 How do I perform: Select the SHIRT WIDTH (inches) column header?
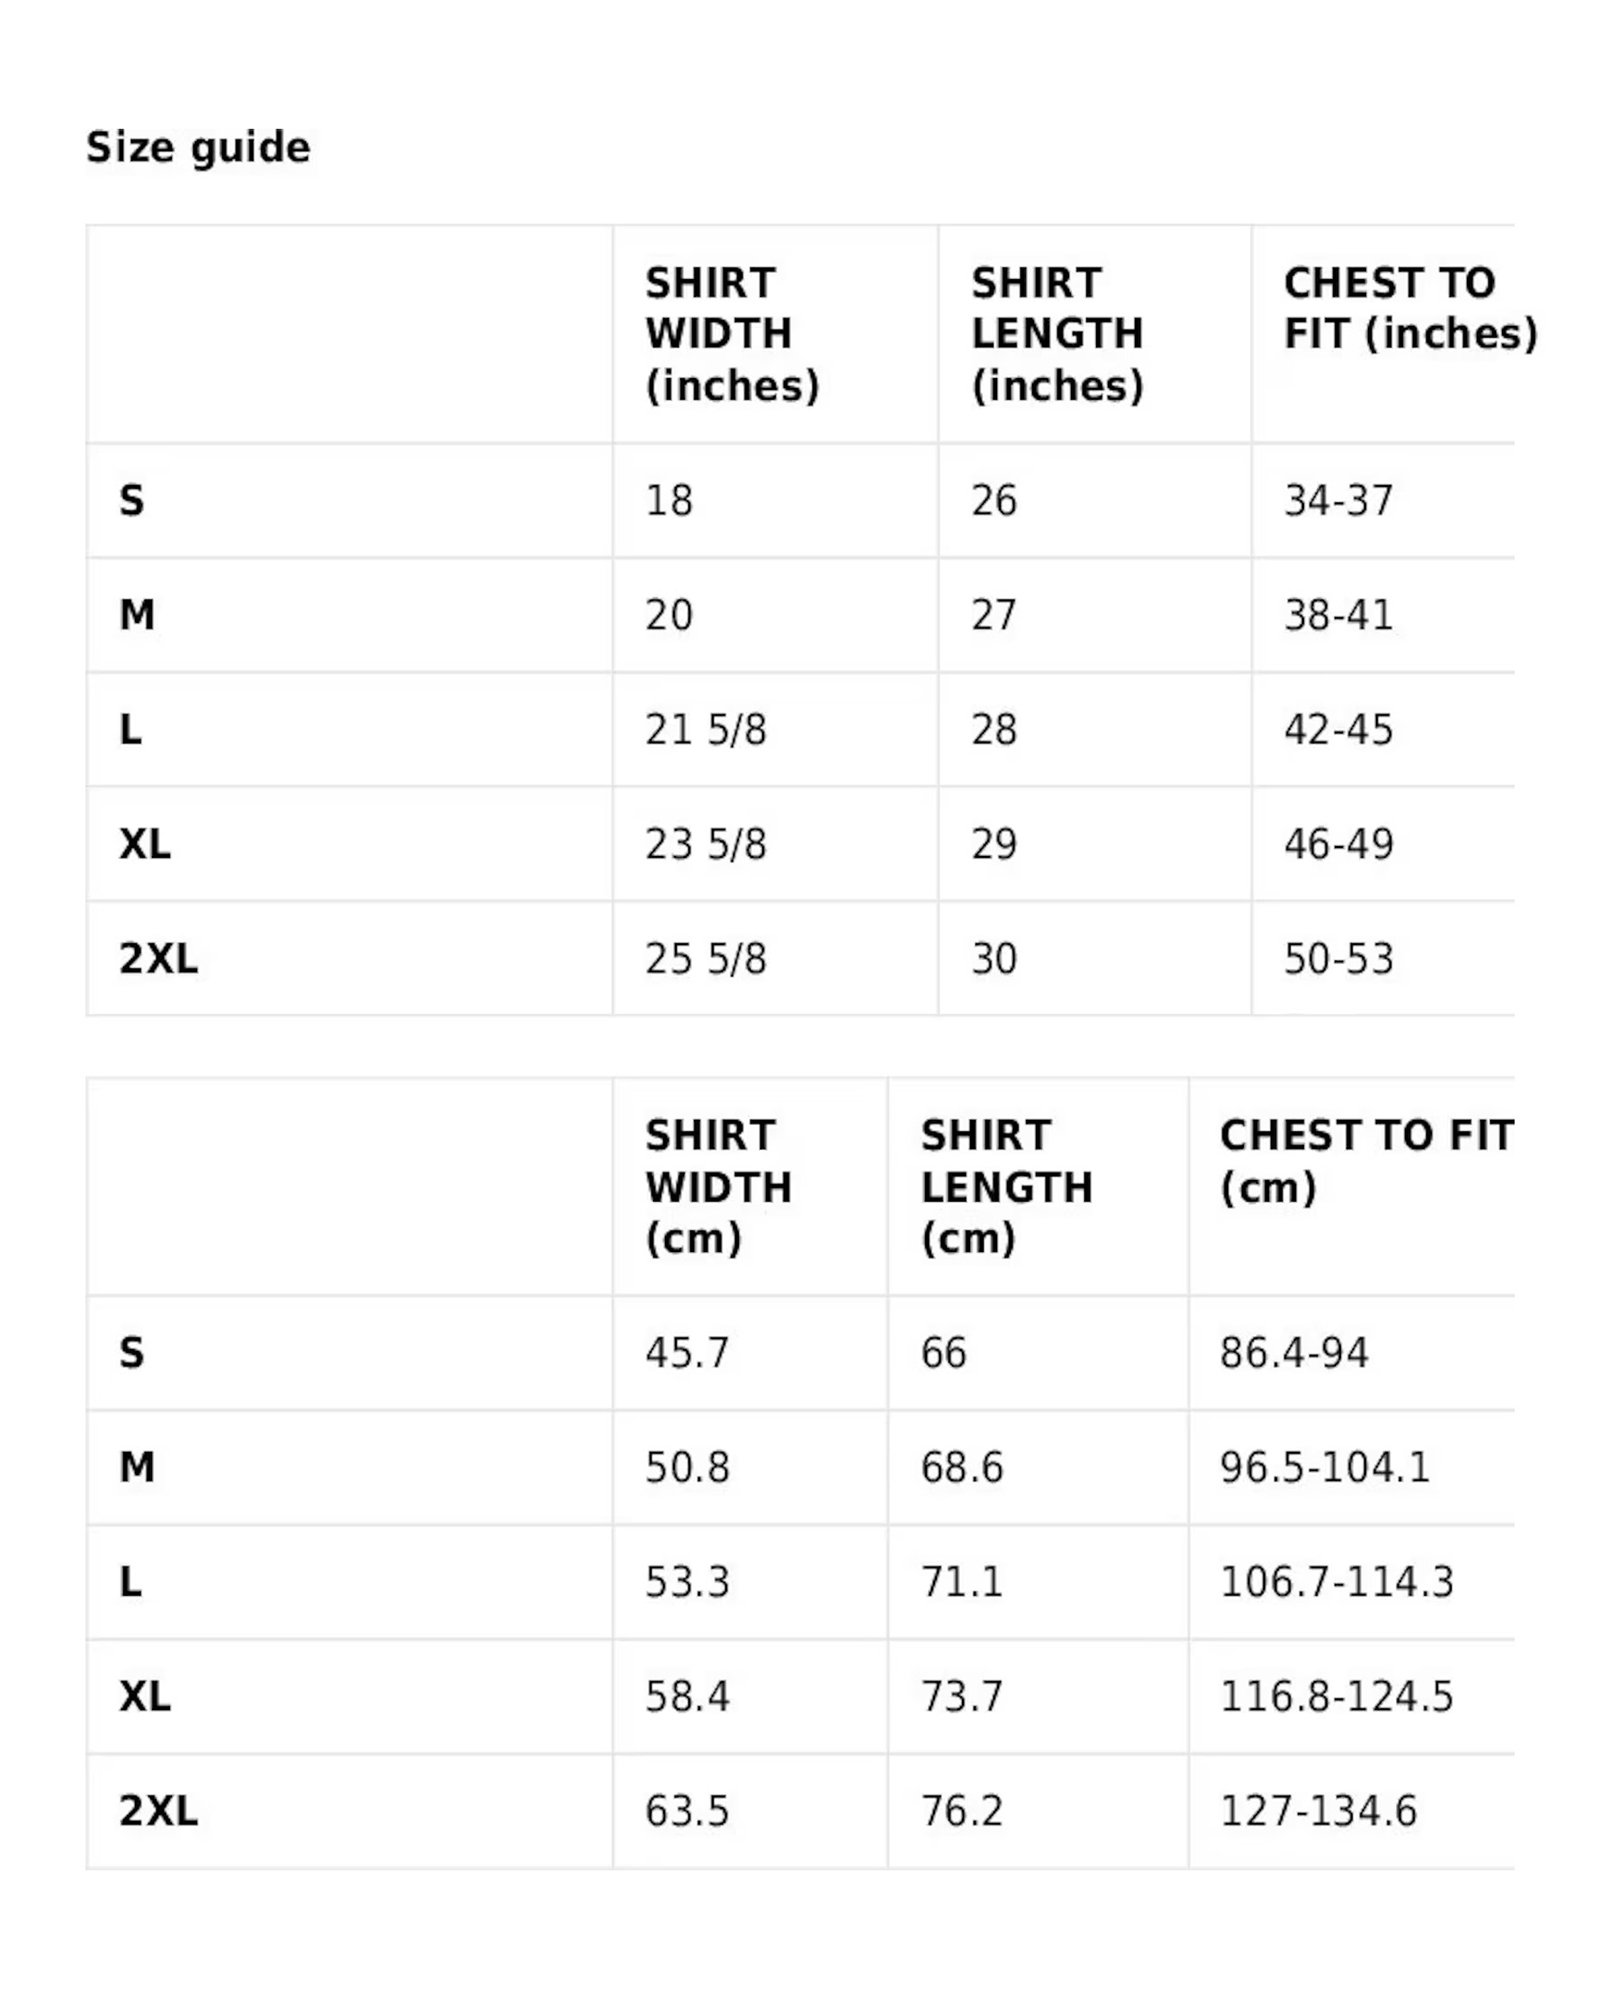pyautogui.click(x=732, y=334)
